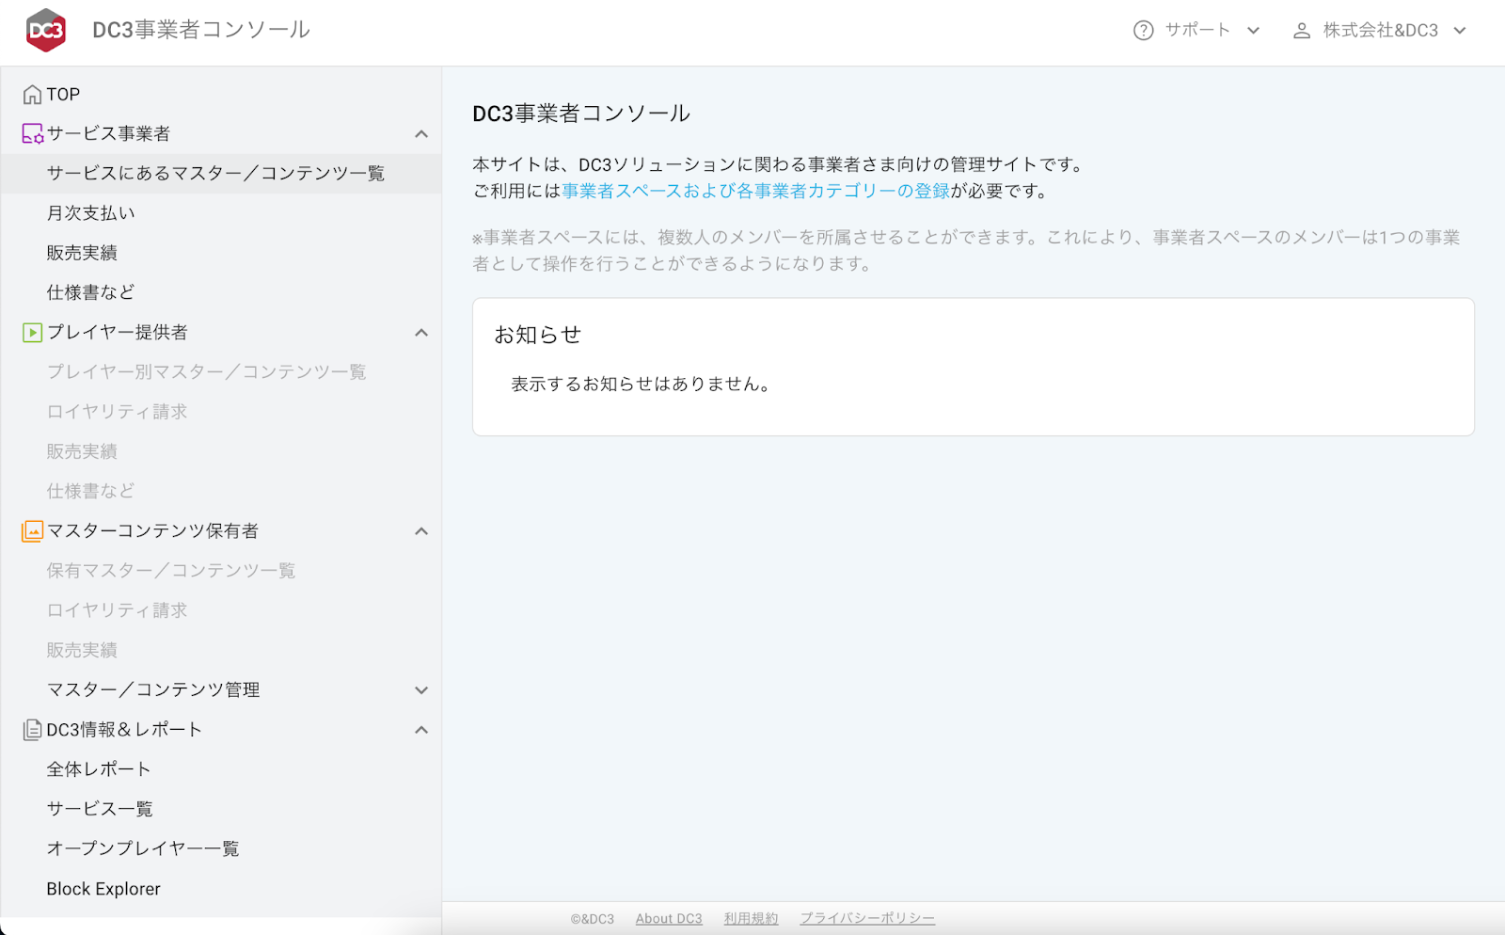Collapse the サービス事業者 section chevron
1506x936 pixels.
[422, 134]
